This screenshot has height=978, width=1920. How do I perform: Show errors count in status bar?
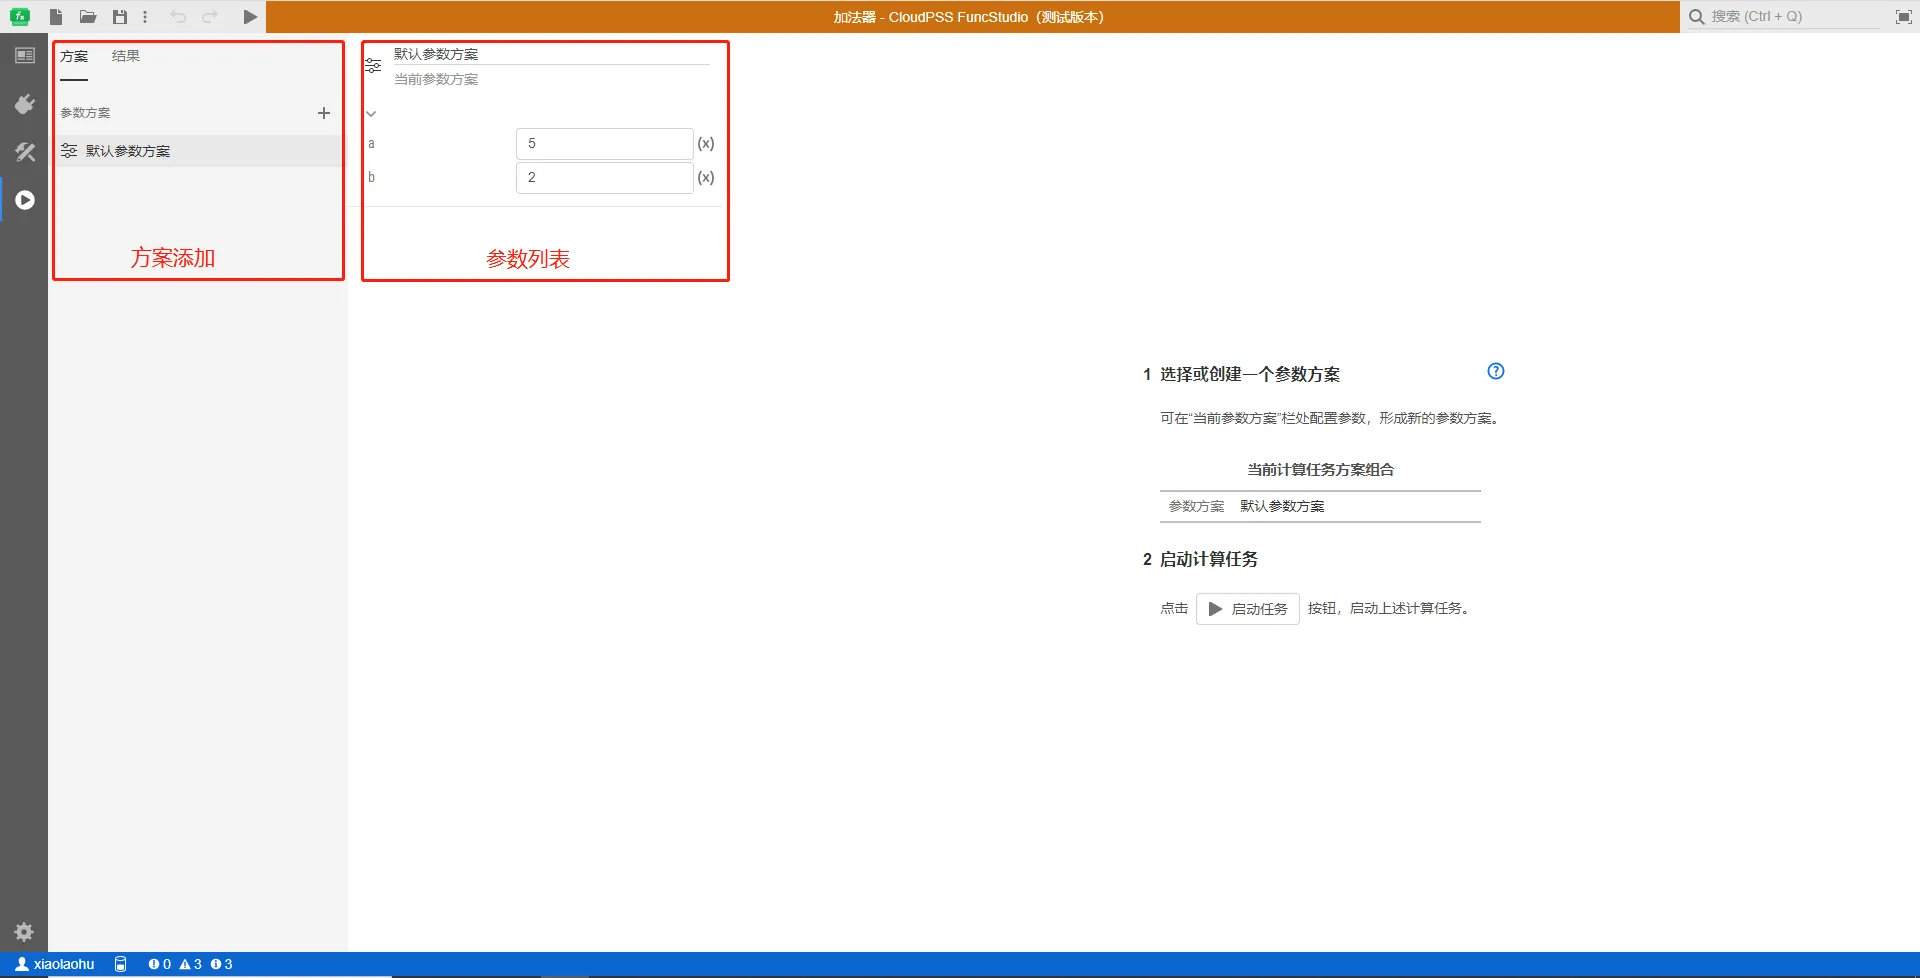point(159,964)
